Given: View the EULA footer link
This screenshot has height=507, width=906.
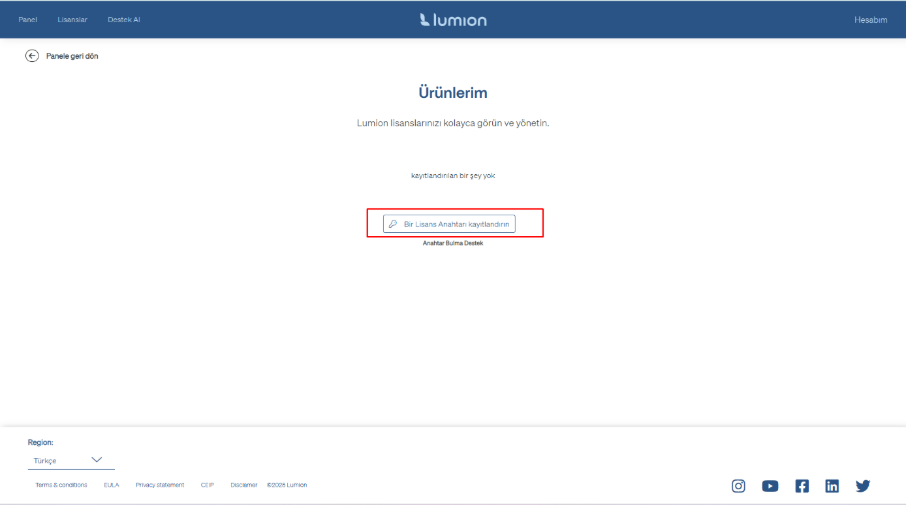Looking at the screenshot, I should click(111, 485).
